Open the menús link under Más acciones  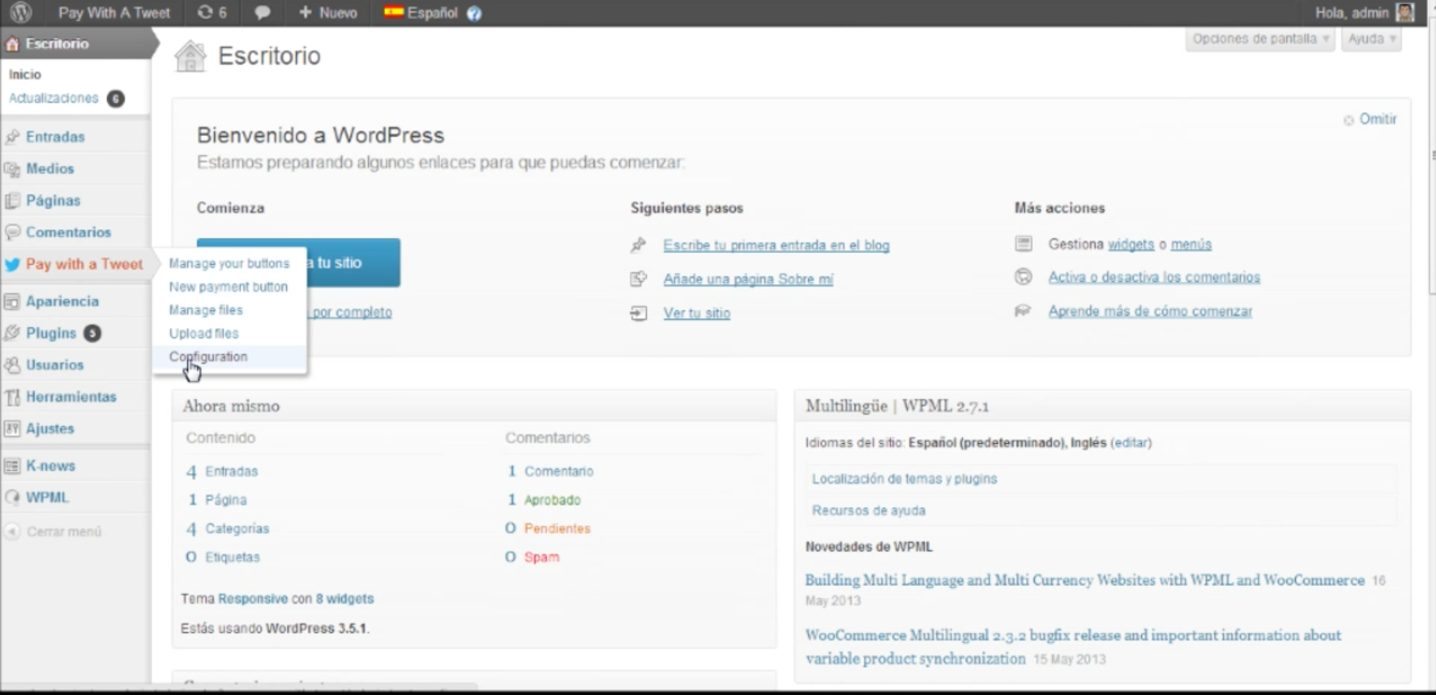pyautogui.click(x=1191, y=244)
